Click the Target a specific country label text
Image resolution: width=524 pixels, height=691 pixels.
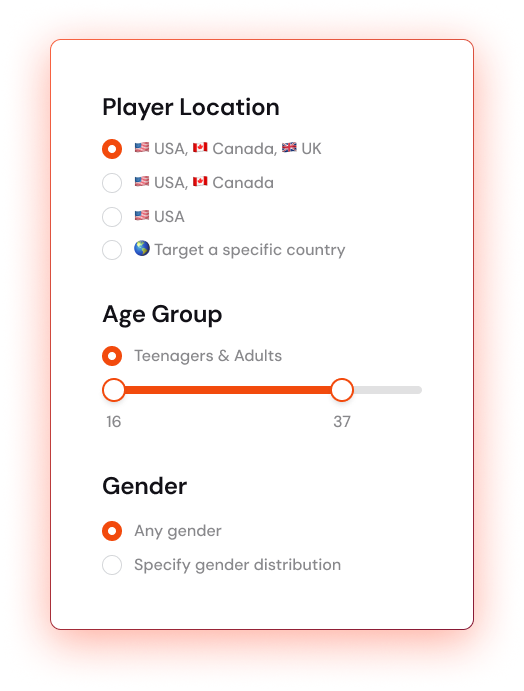tap(250, 250)
